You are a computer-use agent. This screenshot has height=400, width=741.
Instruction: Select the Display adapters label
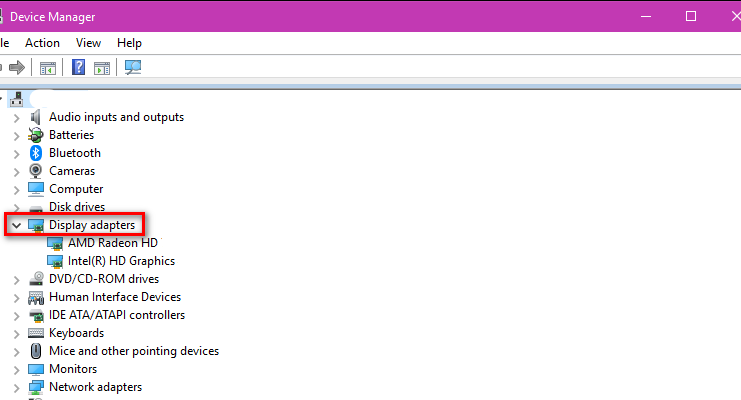pyautogui.click(x=92, y=225)
